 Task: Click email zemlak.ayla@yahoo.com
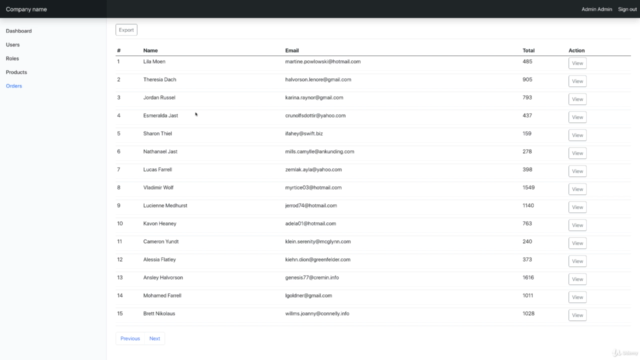click(313, 169)
